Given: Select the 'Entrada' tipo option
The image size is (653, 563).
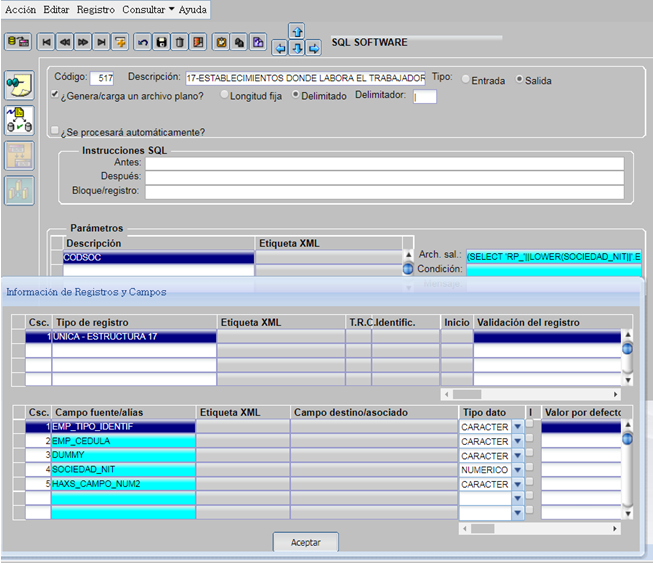Looking at the screenshot, I should [x=466, y=80].
